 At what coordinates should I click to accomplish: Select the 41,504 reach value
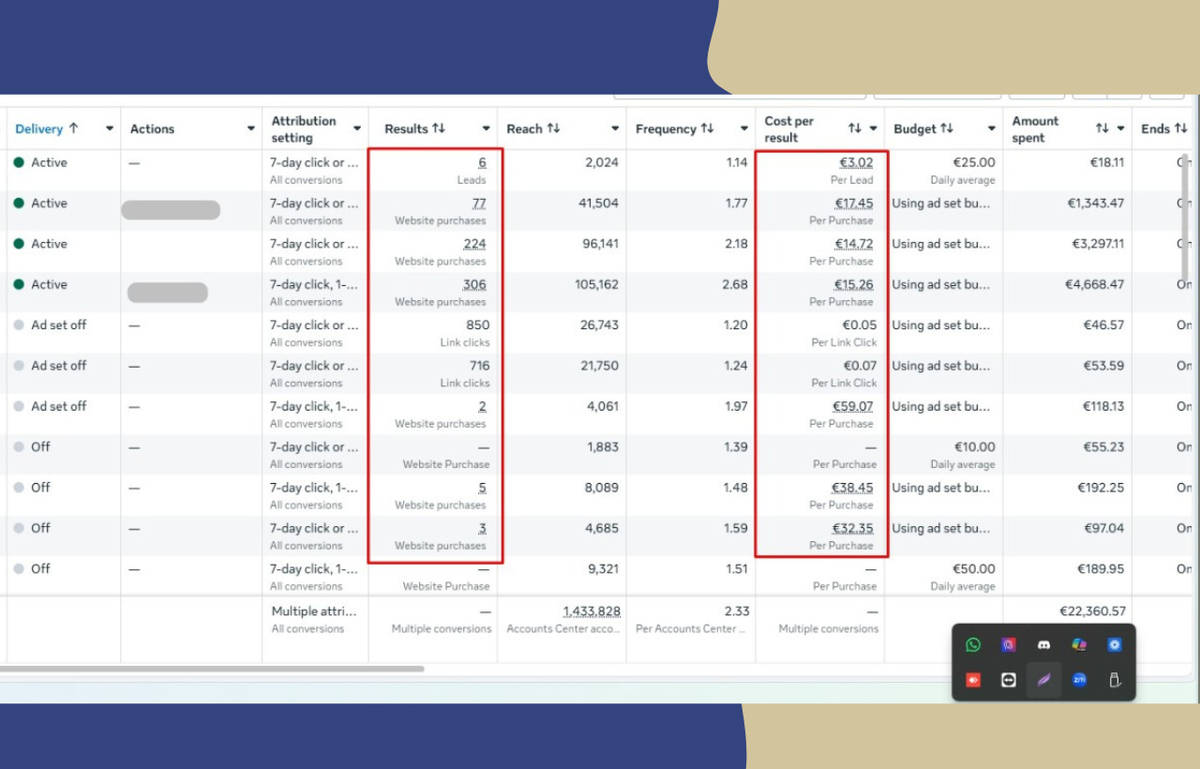pyautogui.click(x=599, y=203)
